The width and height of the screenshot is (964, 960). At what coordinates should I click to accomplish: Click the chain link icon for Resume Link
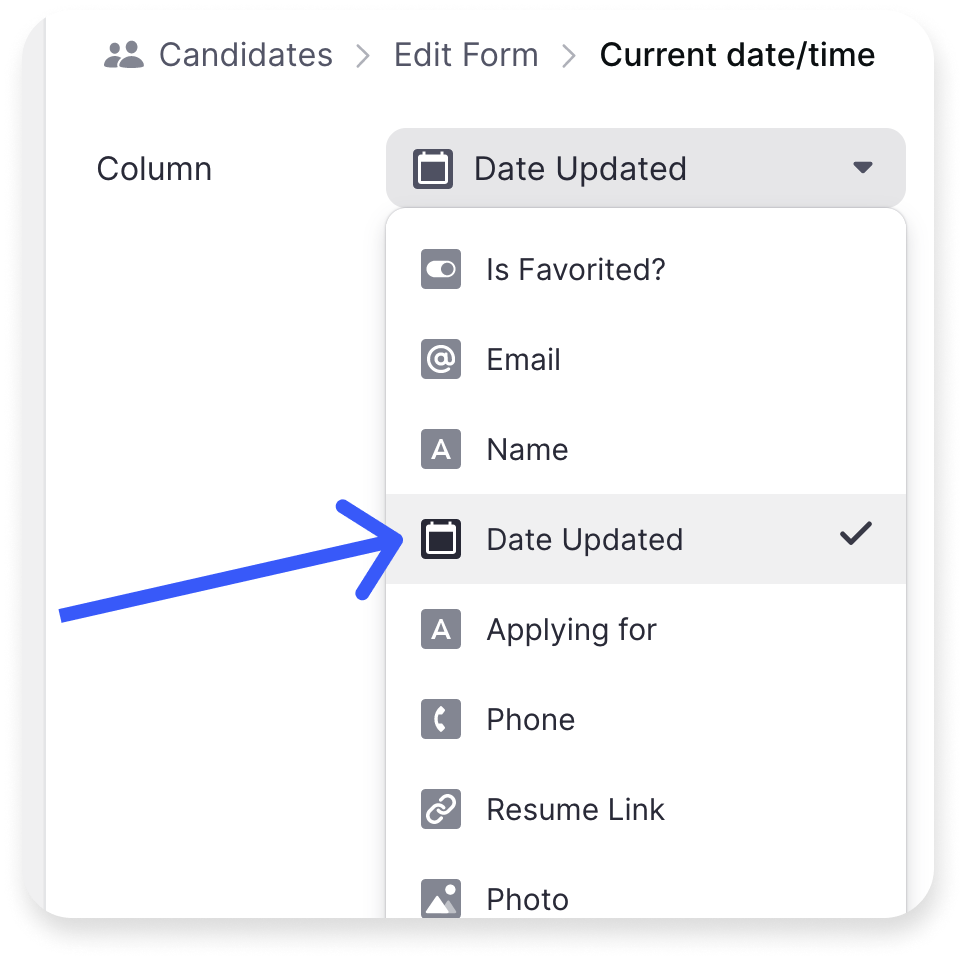click(441, 809)
